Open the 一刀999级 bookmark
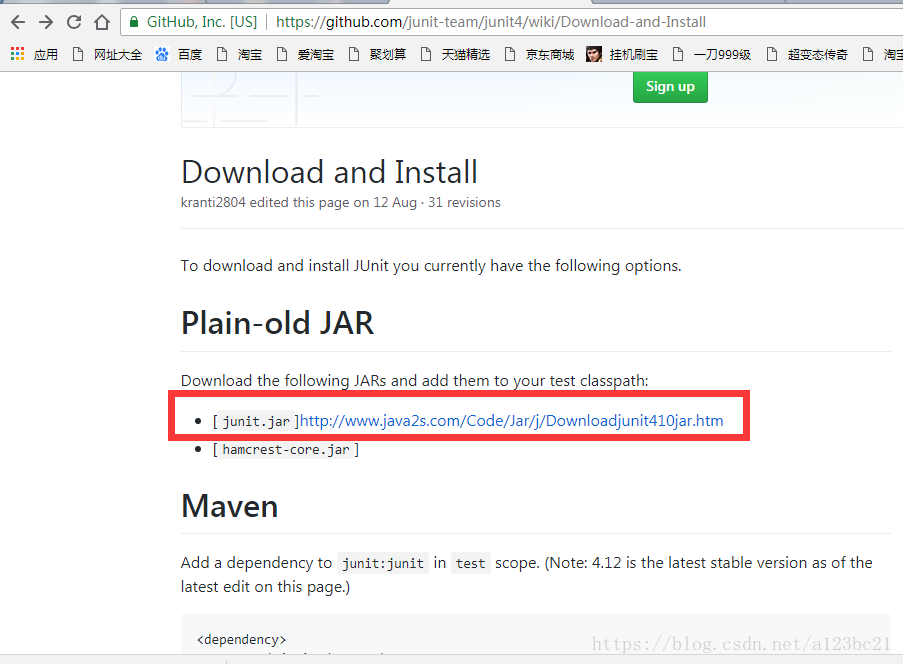903x664 pixels. click(x=712, y=55)
